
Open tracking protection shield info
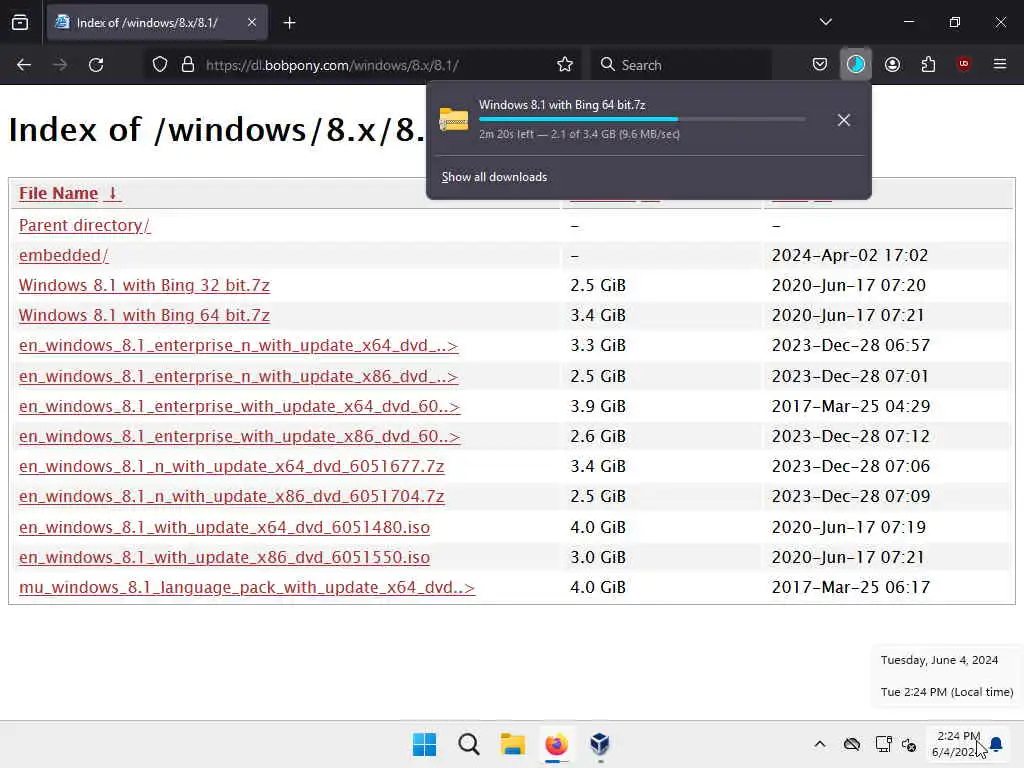pos(160,64)
